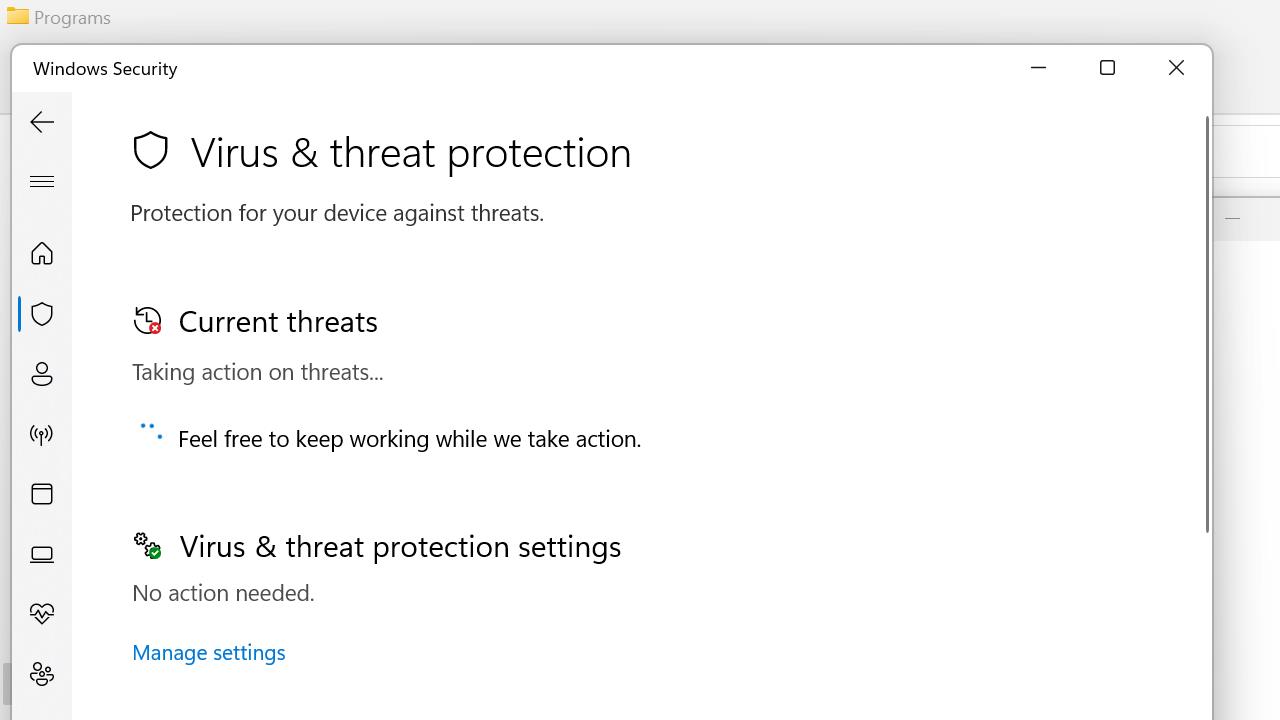The width and height of the screenshot is (1280, 720).
Task: Click the protection settings gears icon
Action: (147, 545)
